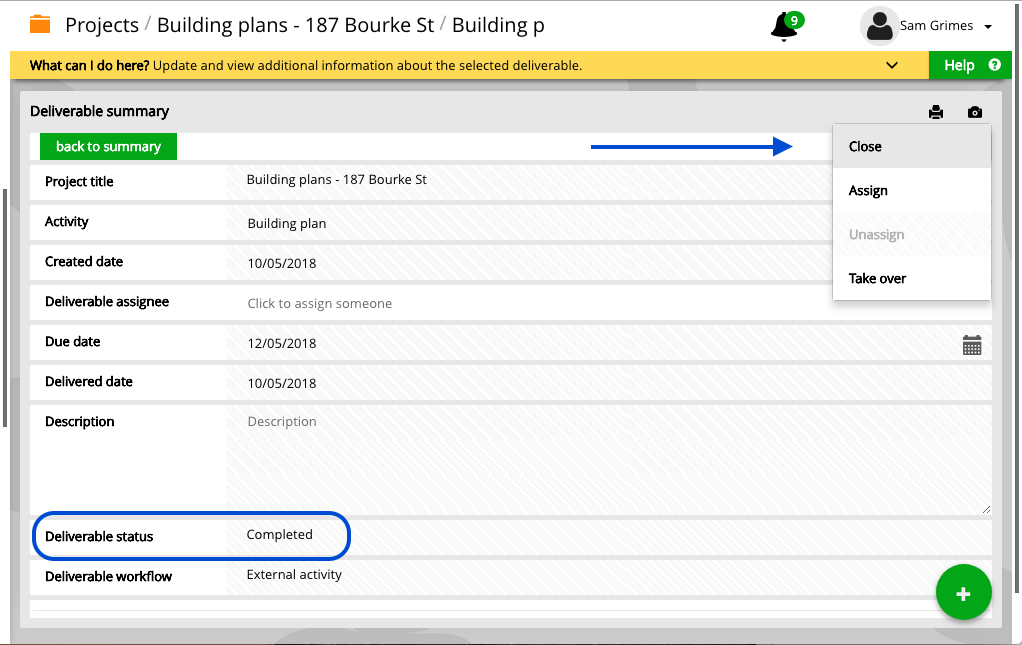Select Take over from the menu
The width and height of the screenshot is (1022, 645).
click(x=912, y=278)
